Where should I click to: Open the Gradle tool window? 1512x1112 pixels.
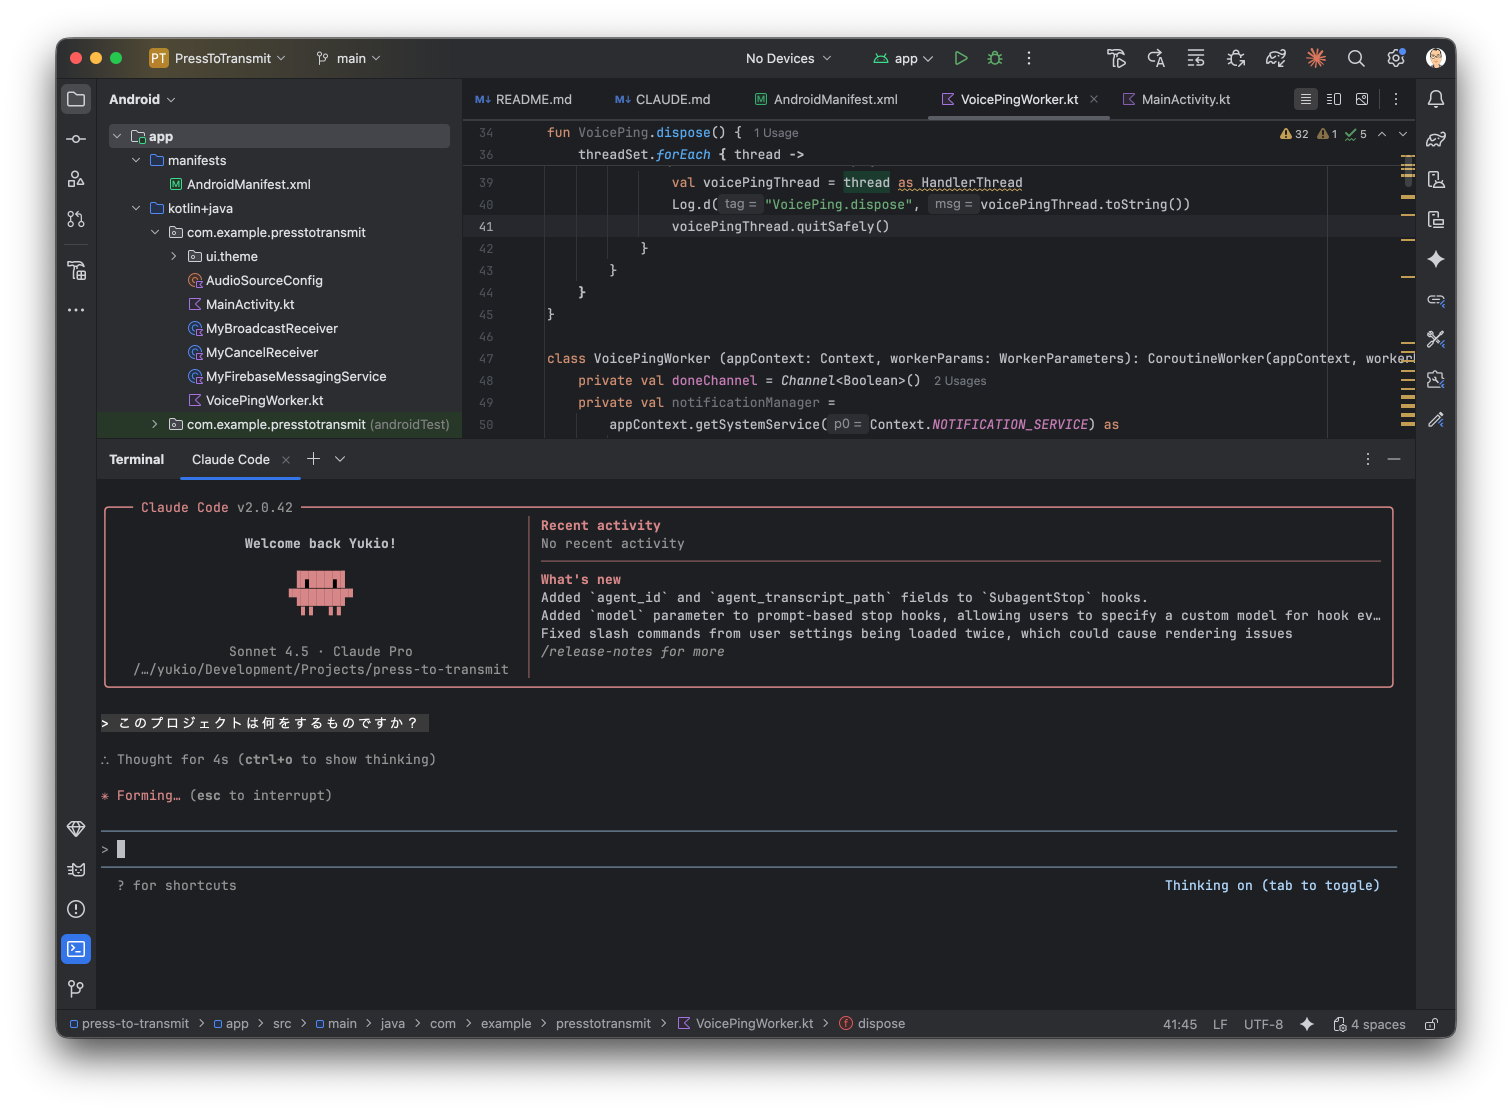pos(1436,140)
